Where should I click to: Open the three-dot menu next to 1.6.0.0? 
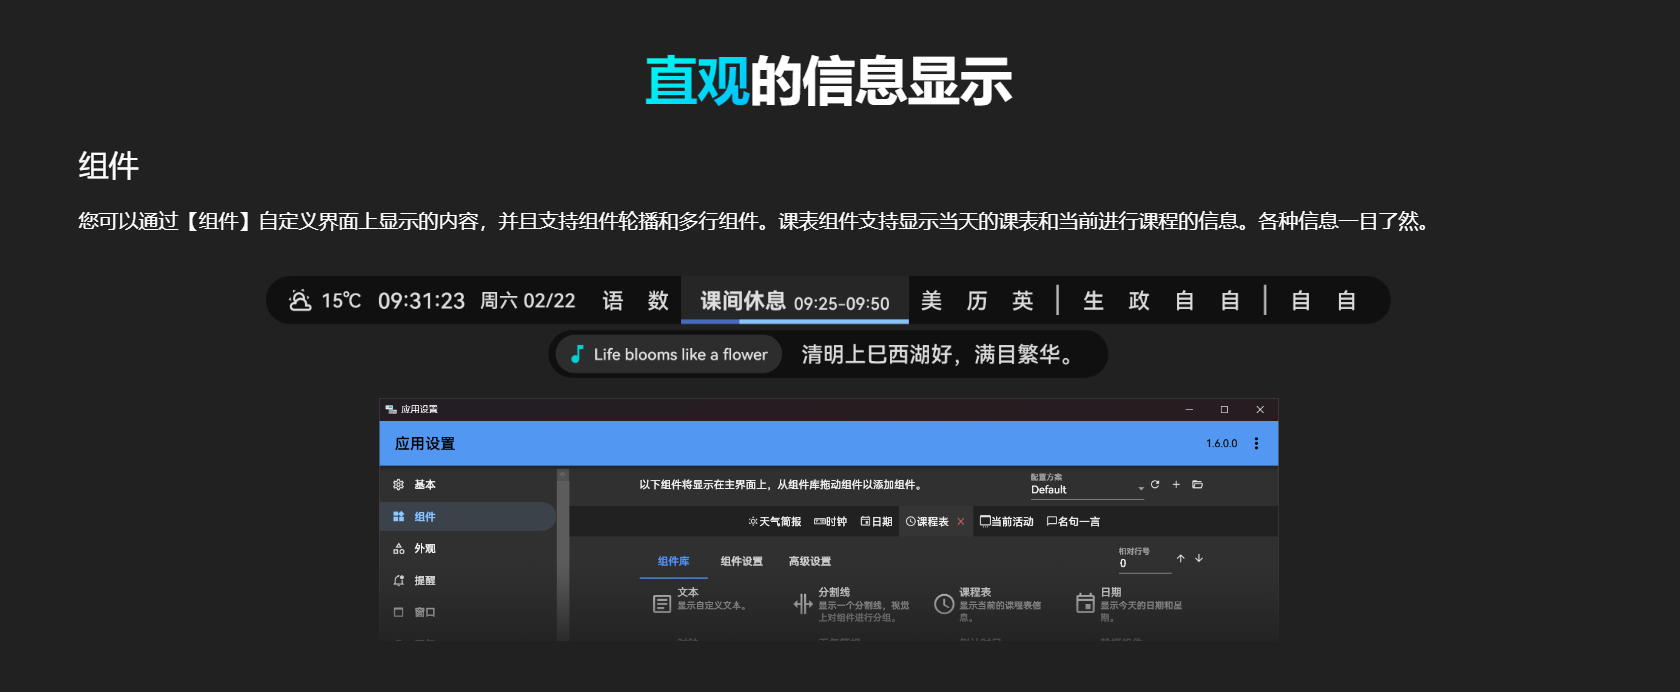click(1256, 443)
